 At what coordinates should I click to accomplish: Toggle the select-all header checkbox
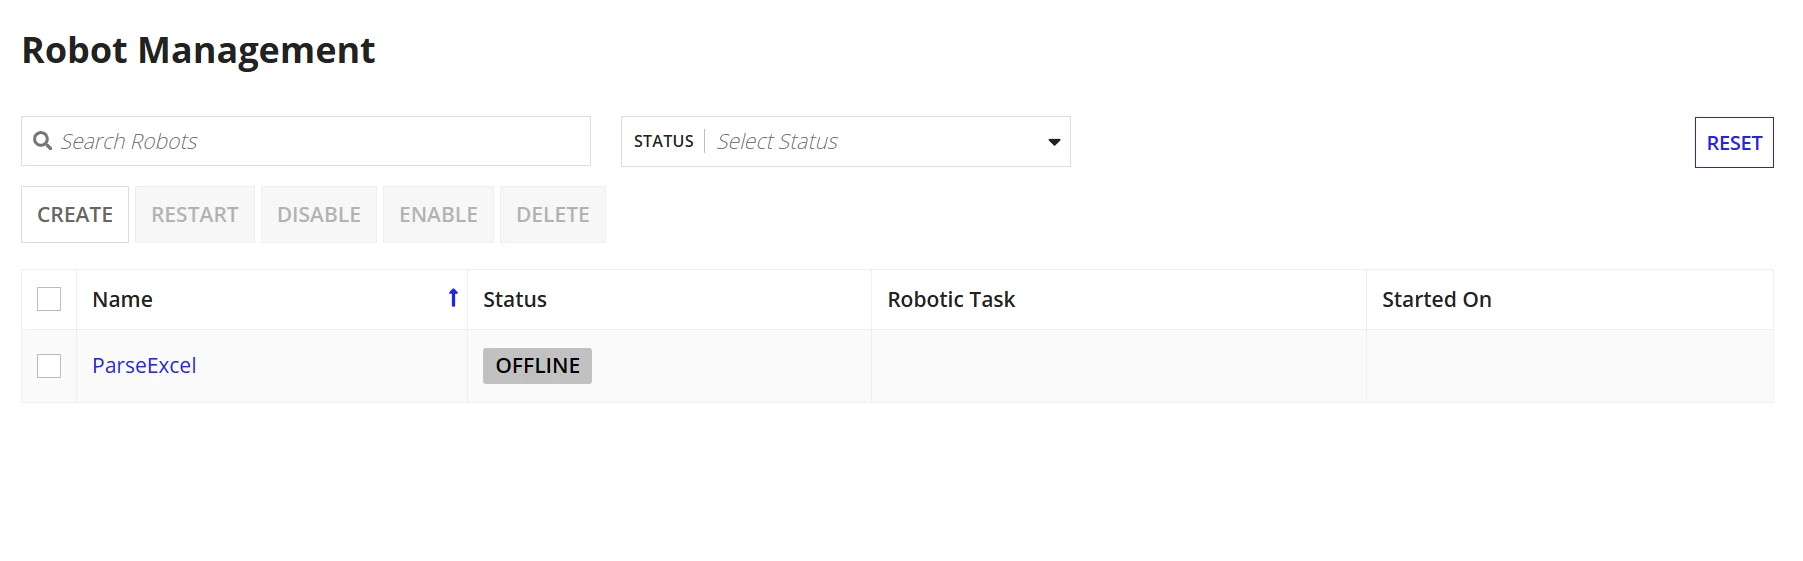(x=49, y=299)
